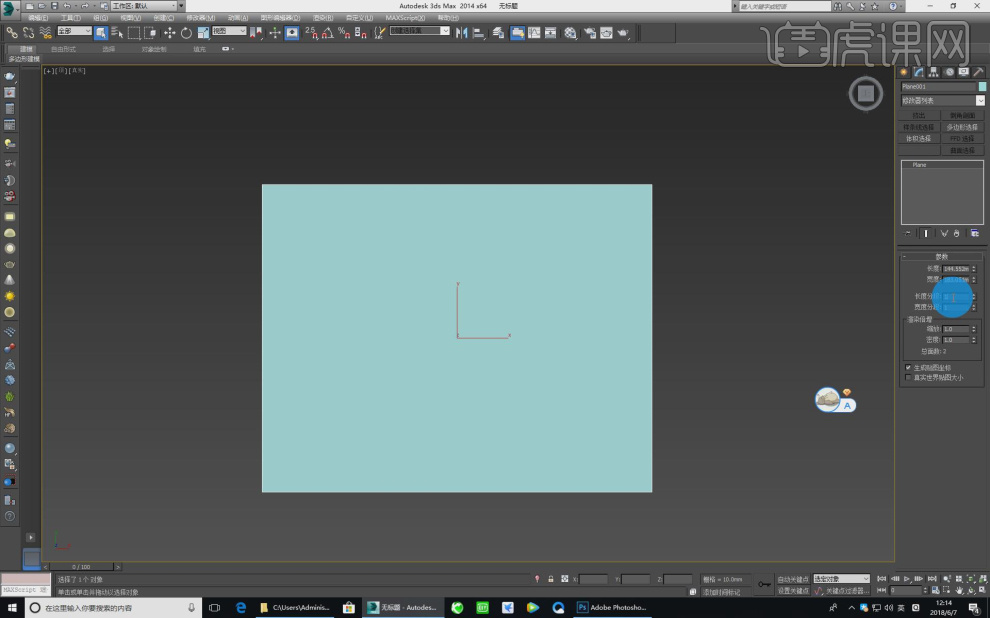The height and width of the screenshot is (618, 990).
Task: Click the object color swatch next to Plane001
Action: (x=982, y=86)
